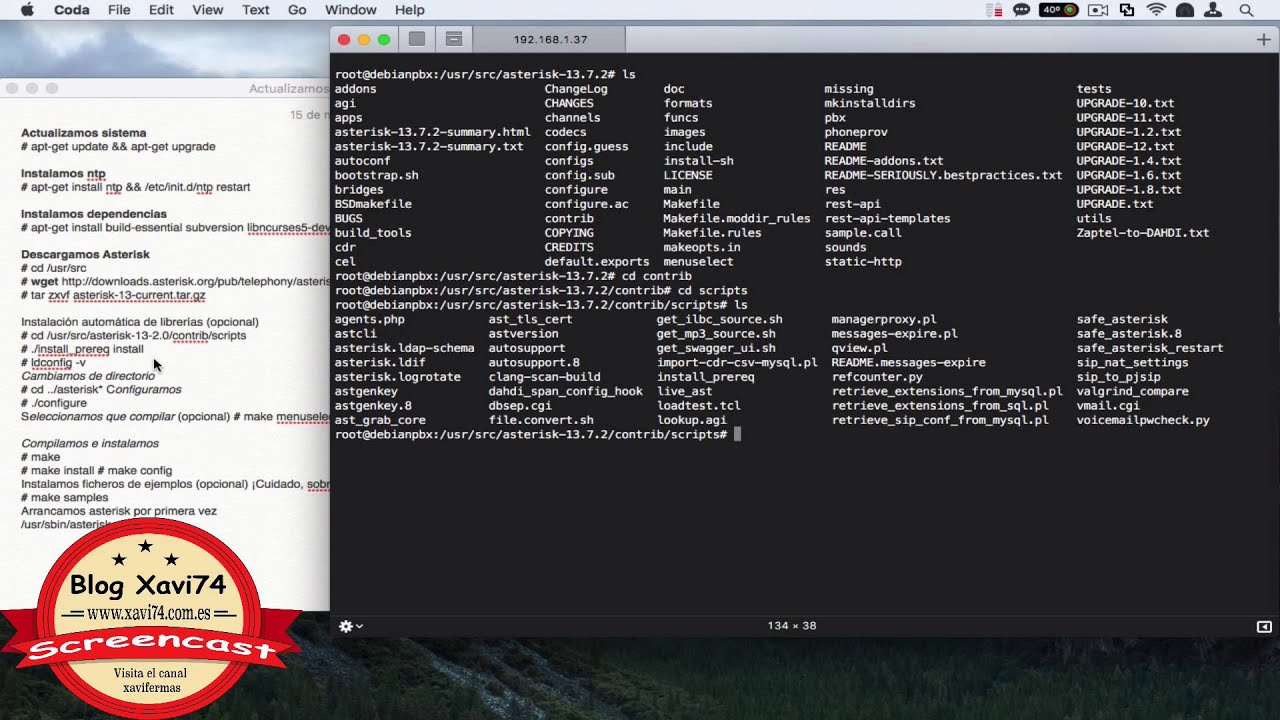
Task: Click the screen recording camera icon
Action: 1098,10
